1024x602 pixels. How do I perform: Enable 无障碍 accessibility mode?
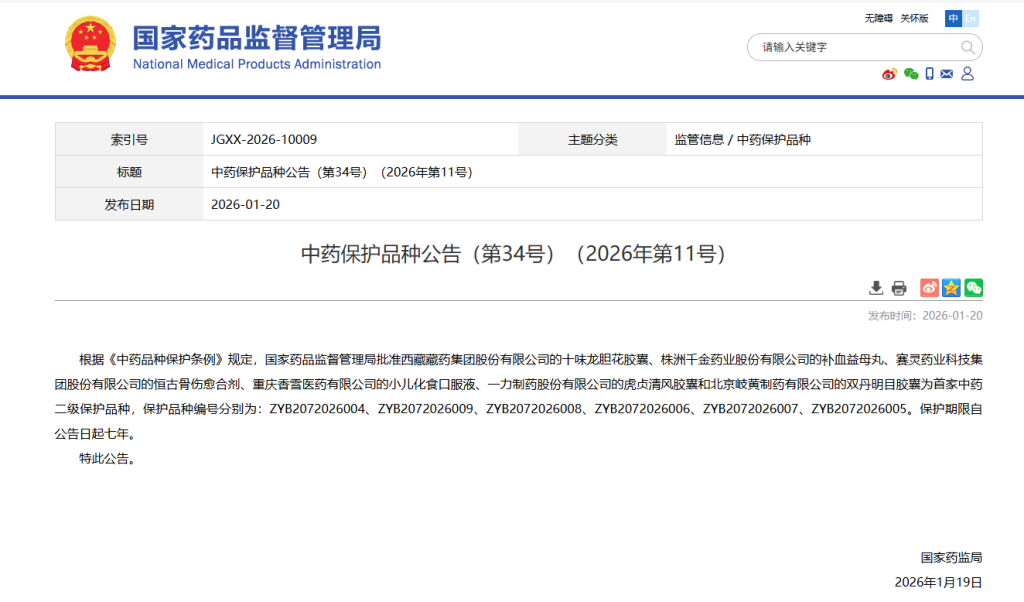(878, 18)
